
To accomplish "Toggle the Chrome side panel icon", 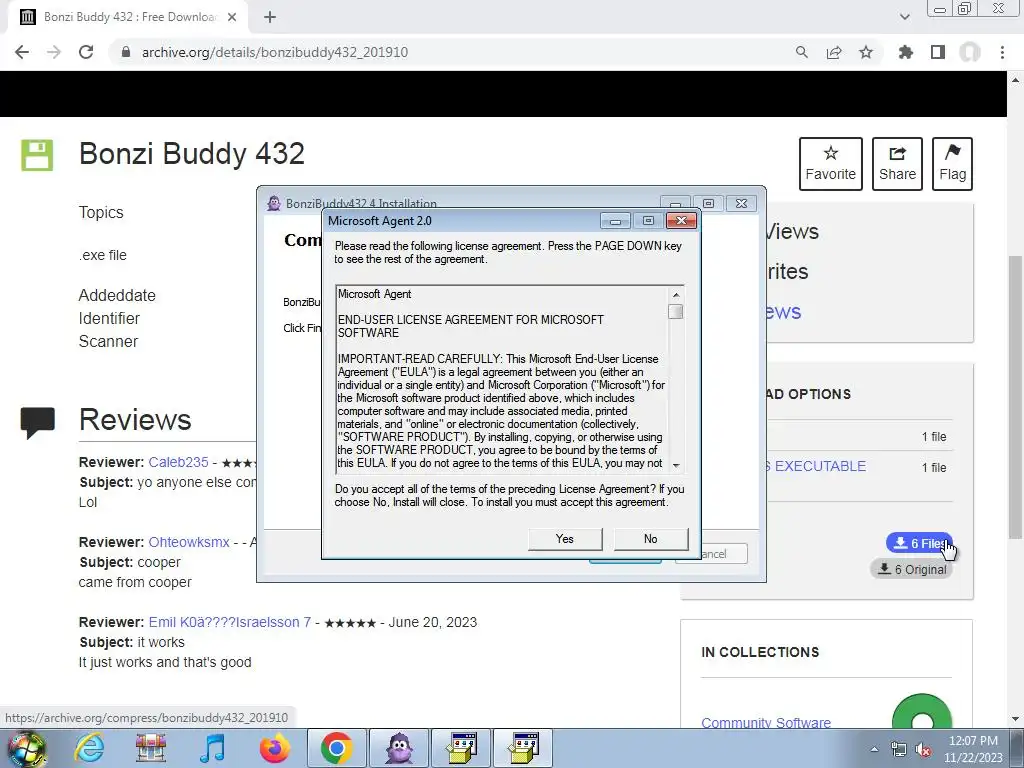I will [938, 52].
